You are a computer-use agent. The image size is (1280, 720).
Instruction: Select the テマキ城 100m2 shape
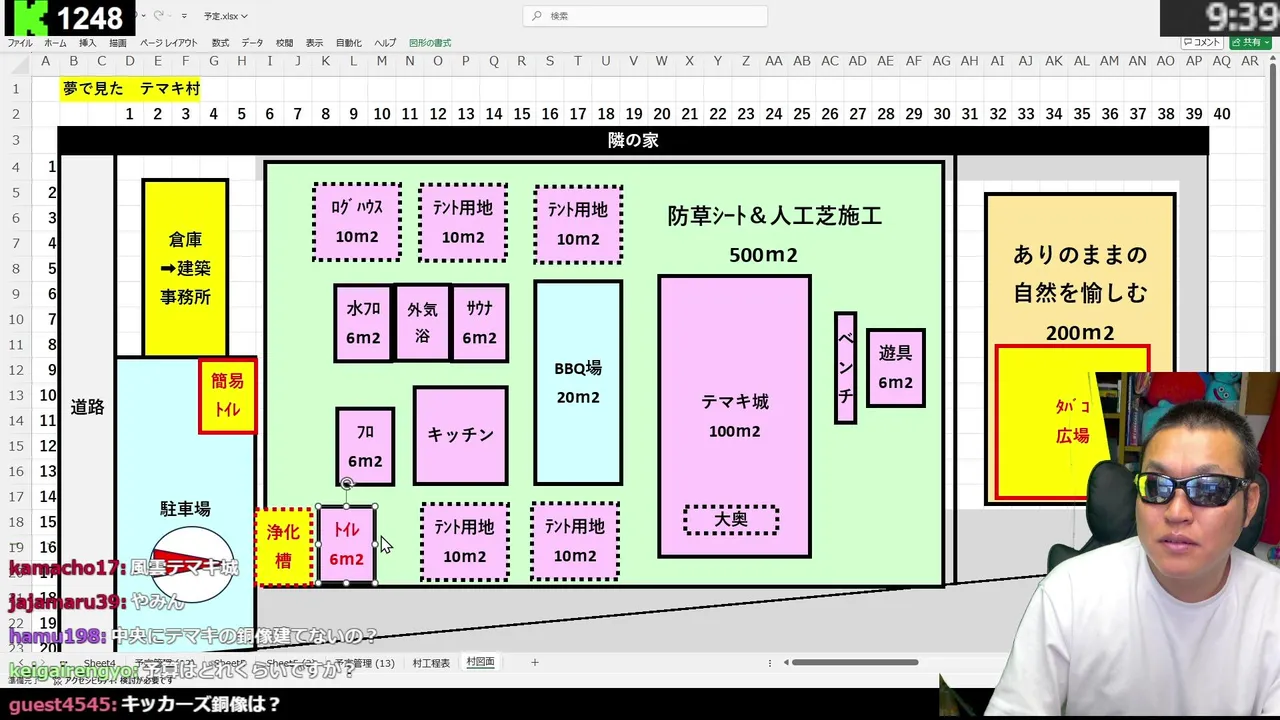coord(734,416)
